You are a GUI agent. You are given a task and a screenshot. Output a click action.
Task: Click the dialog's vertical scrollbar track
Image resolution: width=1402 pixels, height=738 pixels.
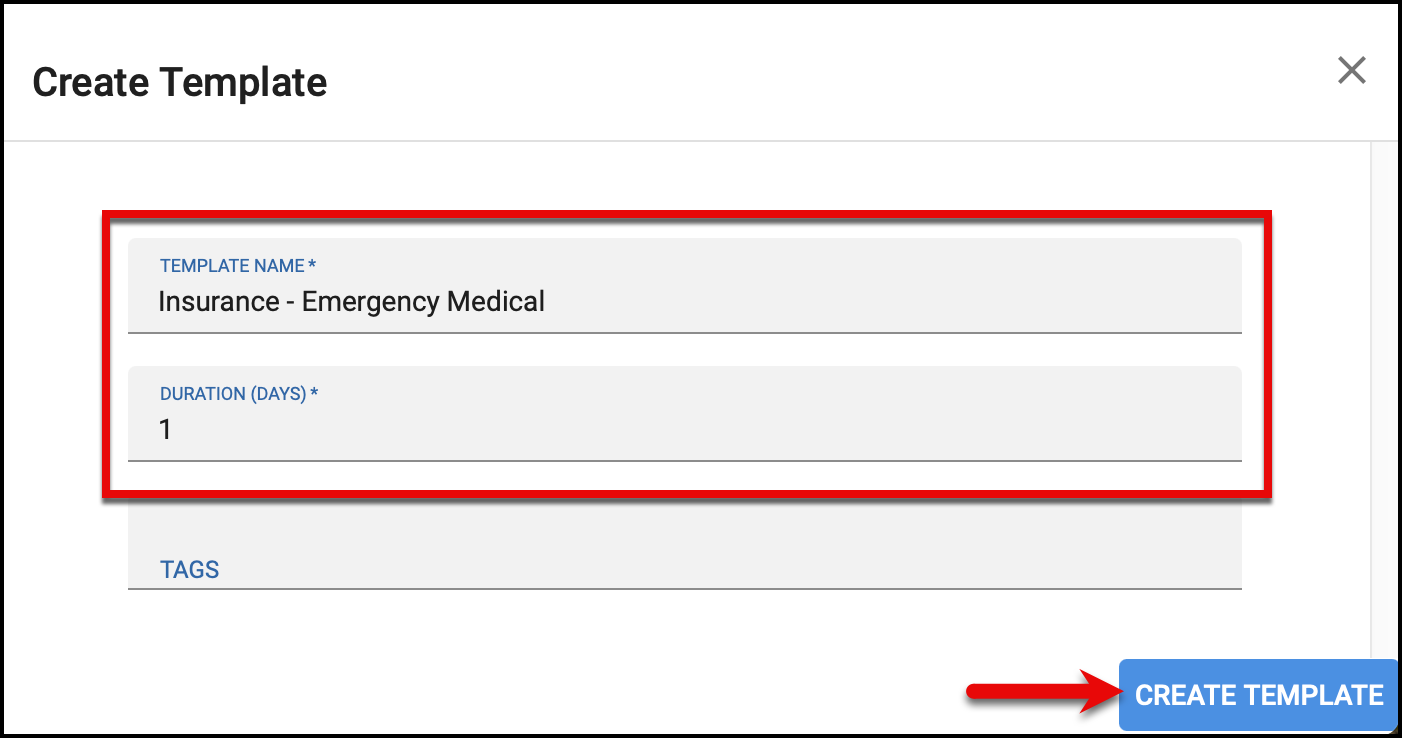(1383, 398)
